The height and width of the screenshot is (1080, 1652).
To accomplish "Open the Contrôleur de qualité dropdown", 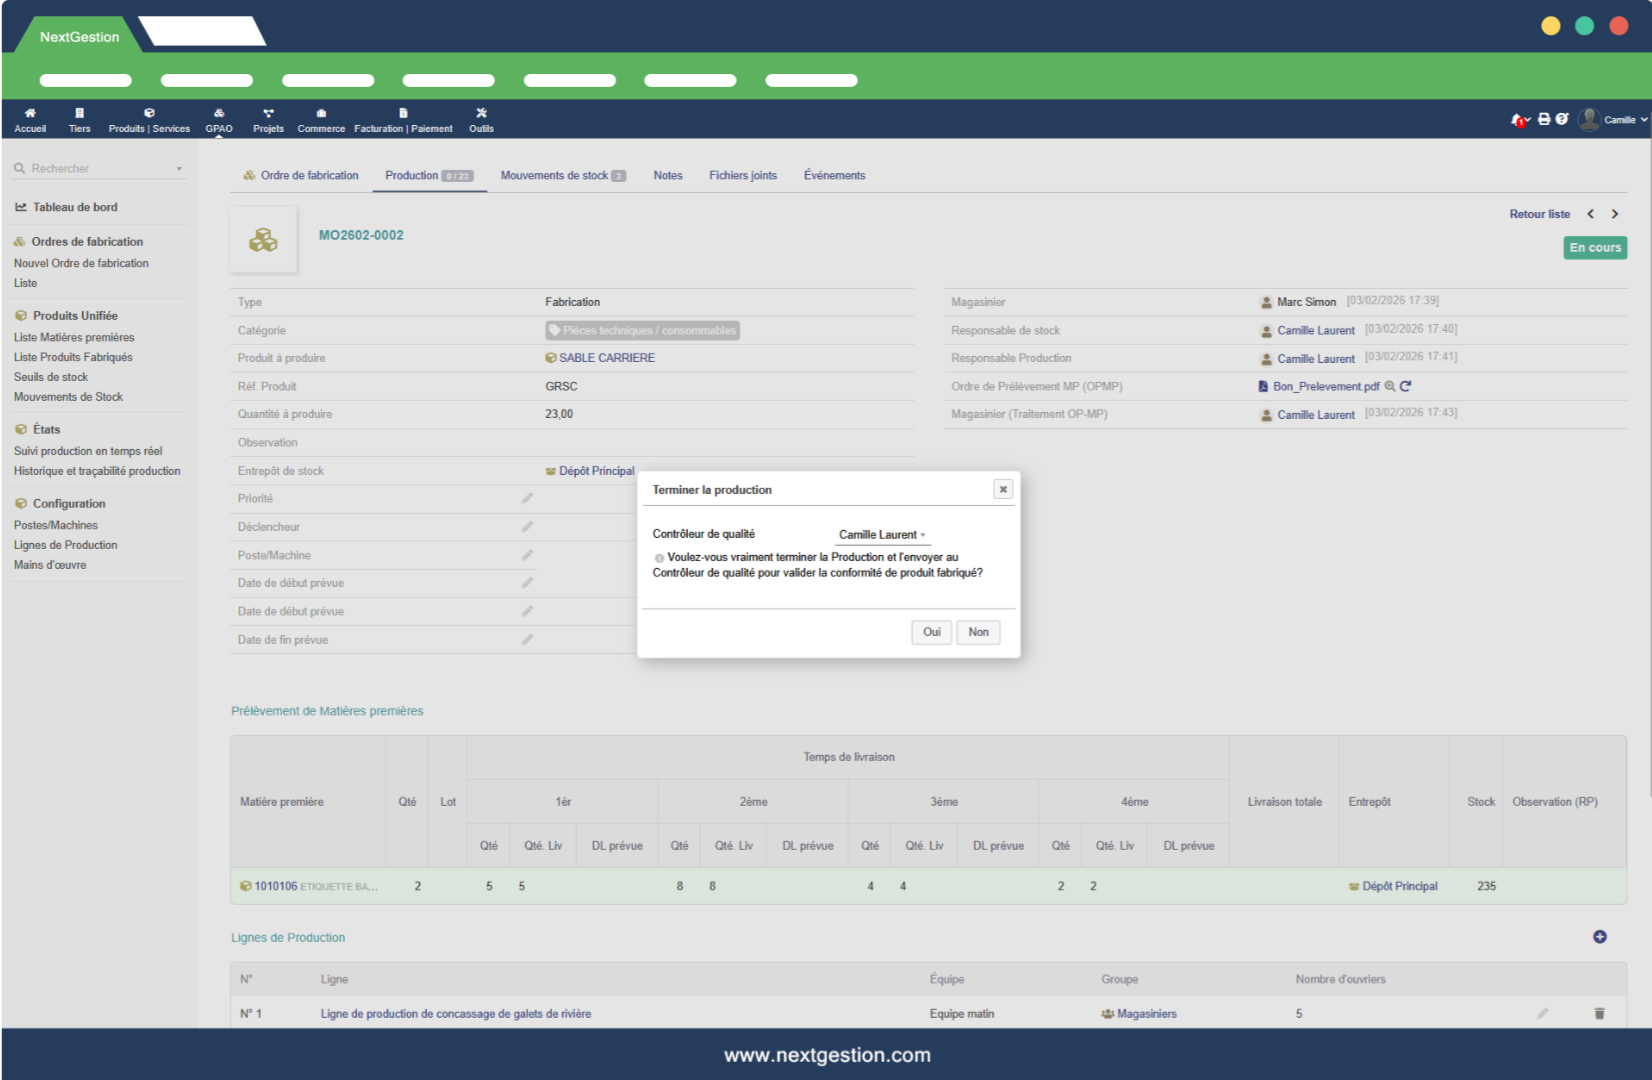I will (882, 535).
